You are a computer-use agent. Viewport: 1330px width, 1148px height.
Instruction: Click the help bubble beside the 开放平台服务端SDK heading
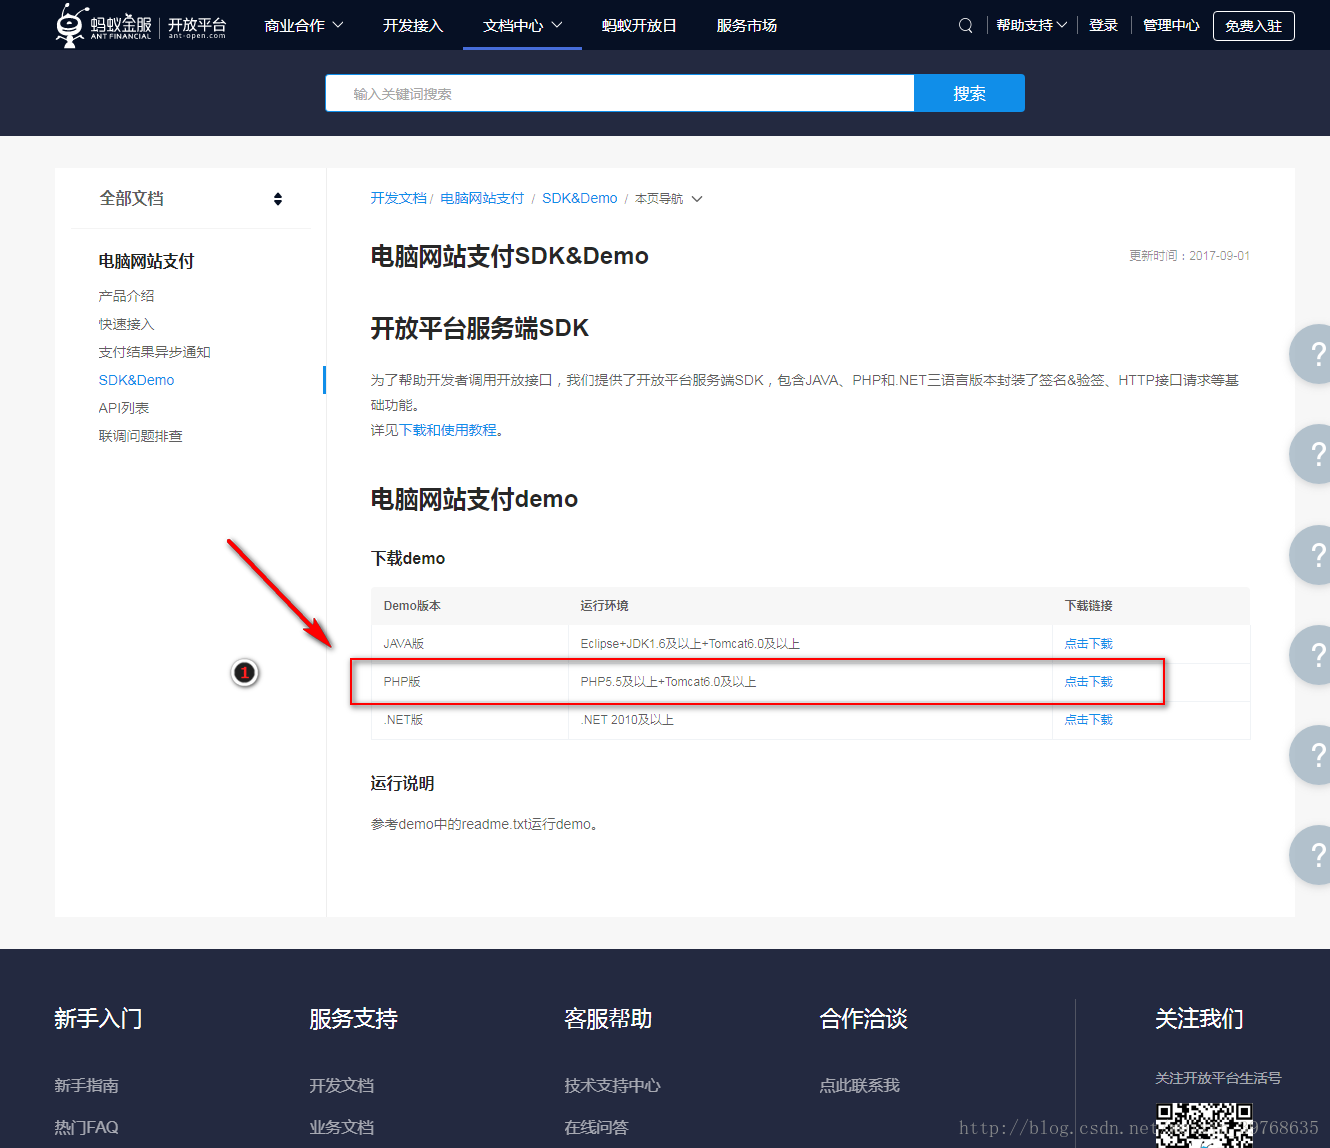coord(1312,354)
